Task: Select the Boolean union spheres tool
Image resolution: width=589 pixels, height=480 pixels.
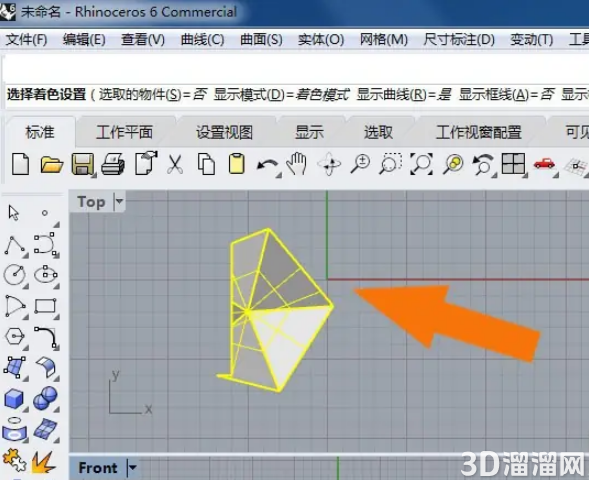Action: point(45,398)
